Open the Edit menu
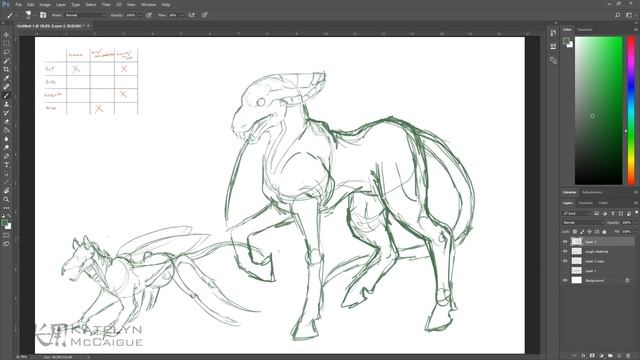 pyautogui.click(x=31, y=4)
